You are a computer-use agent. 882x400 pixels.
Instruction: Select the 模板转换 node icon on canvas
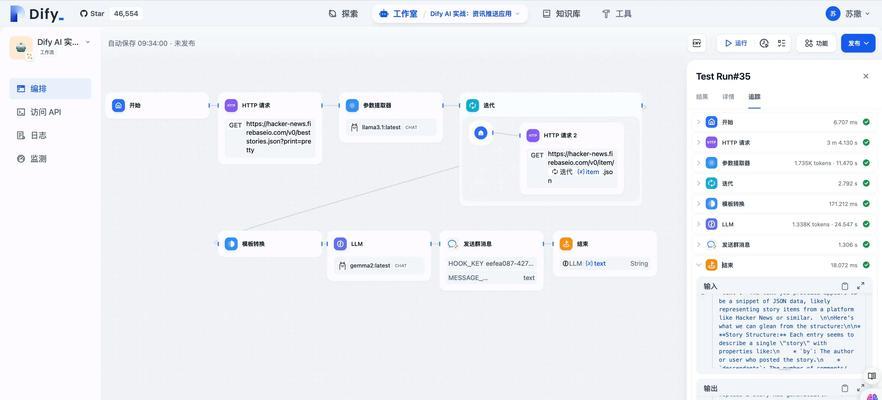(231, 244)
